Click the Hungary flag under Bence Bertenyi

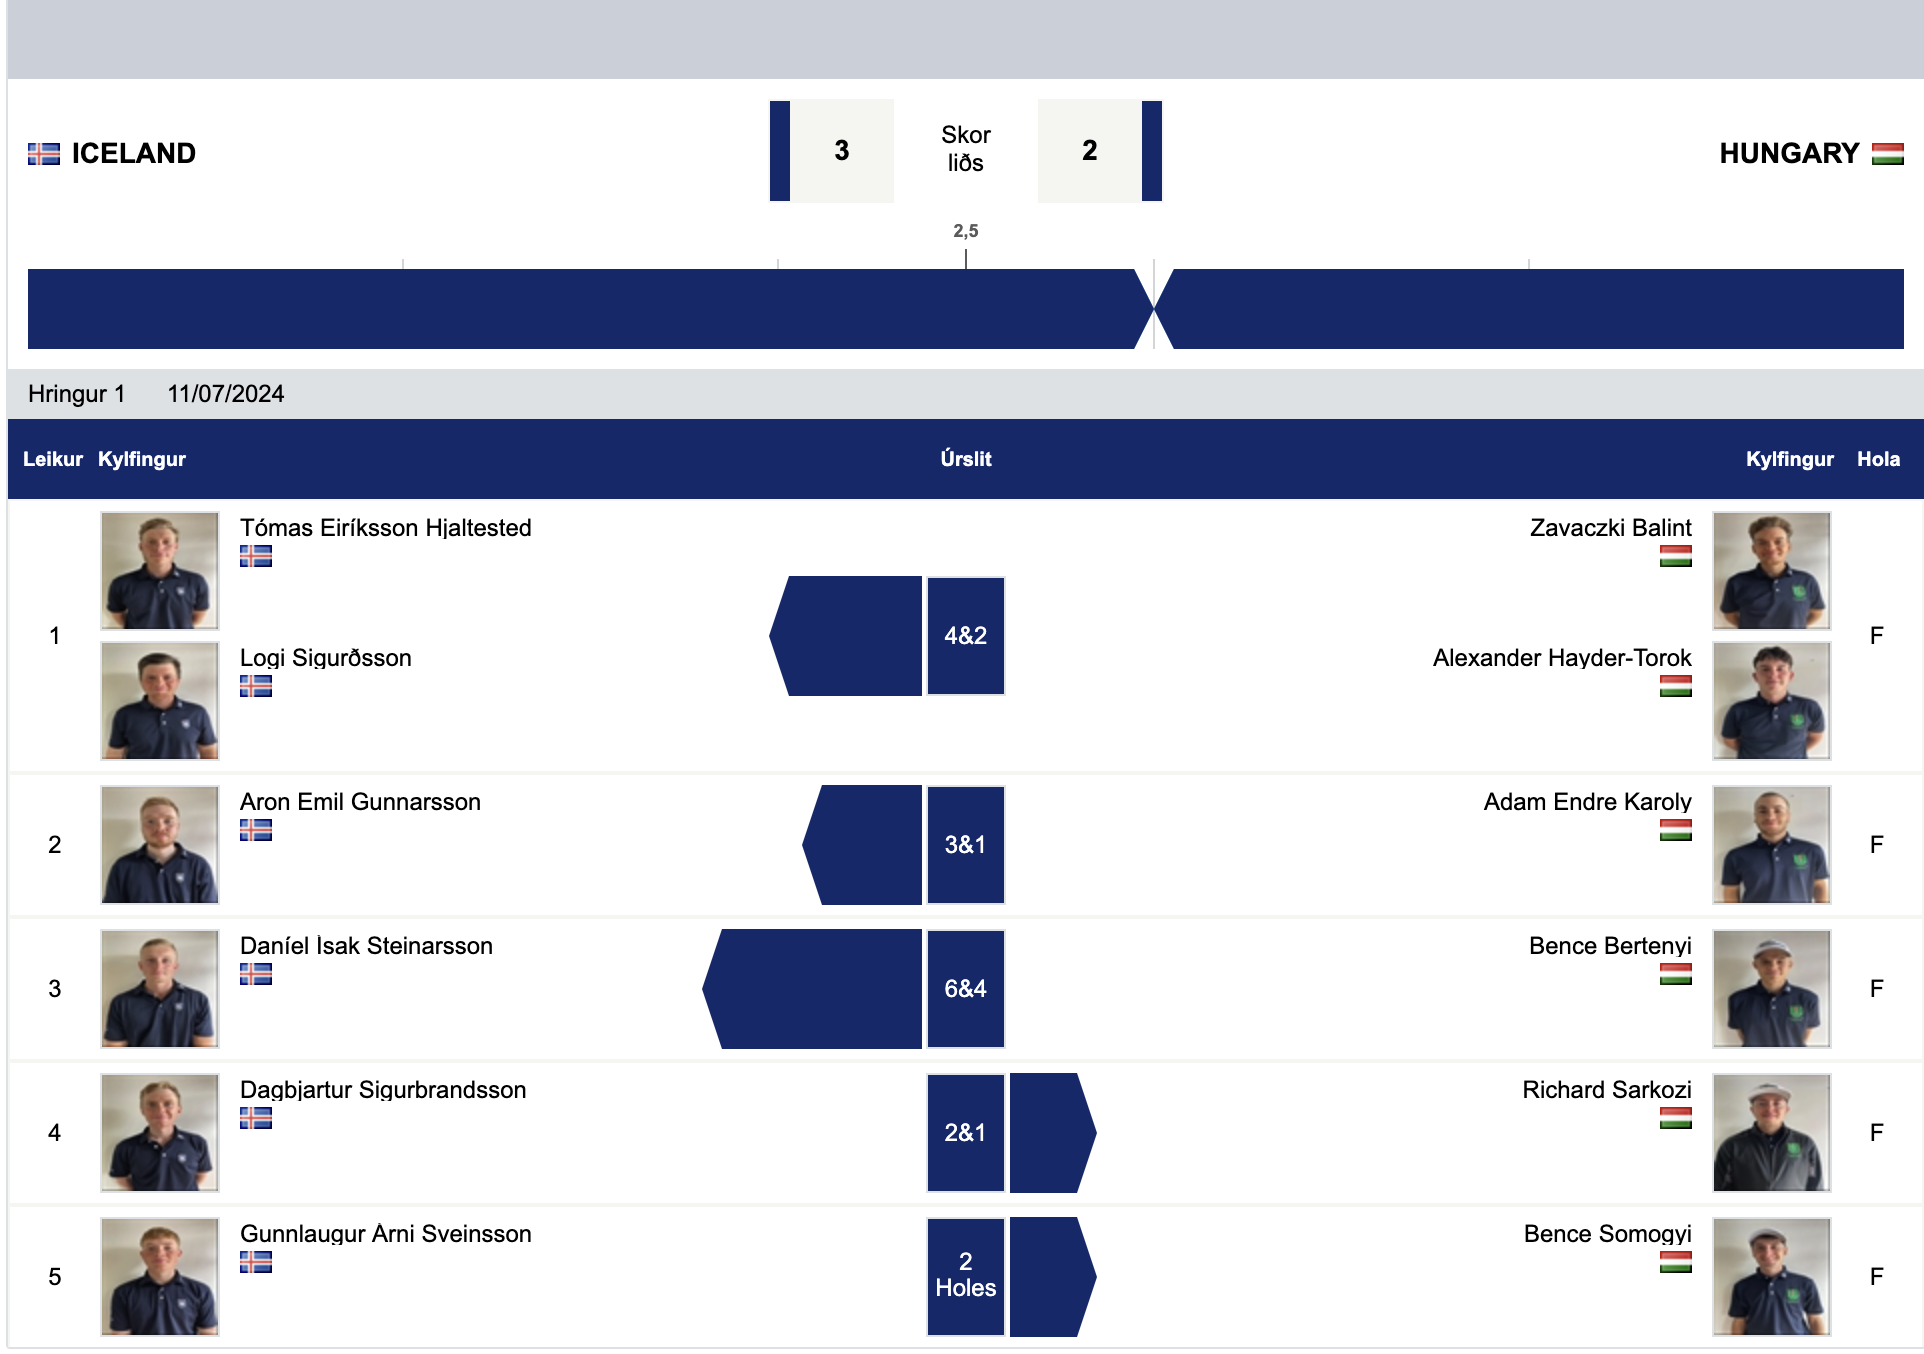1675,974
